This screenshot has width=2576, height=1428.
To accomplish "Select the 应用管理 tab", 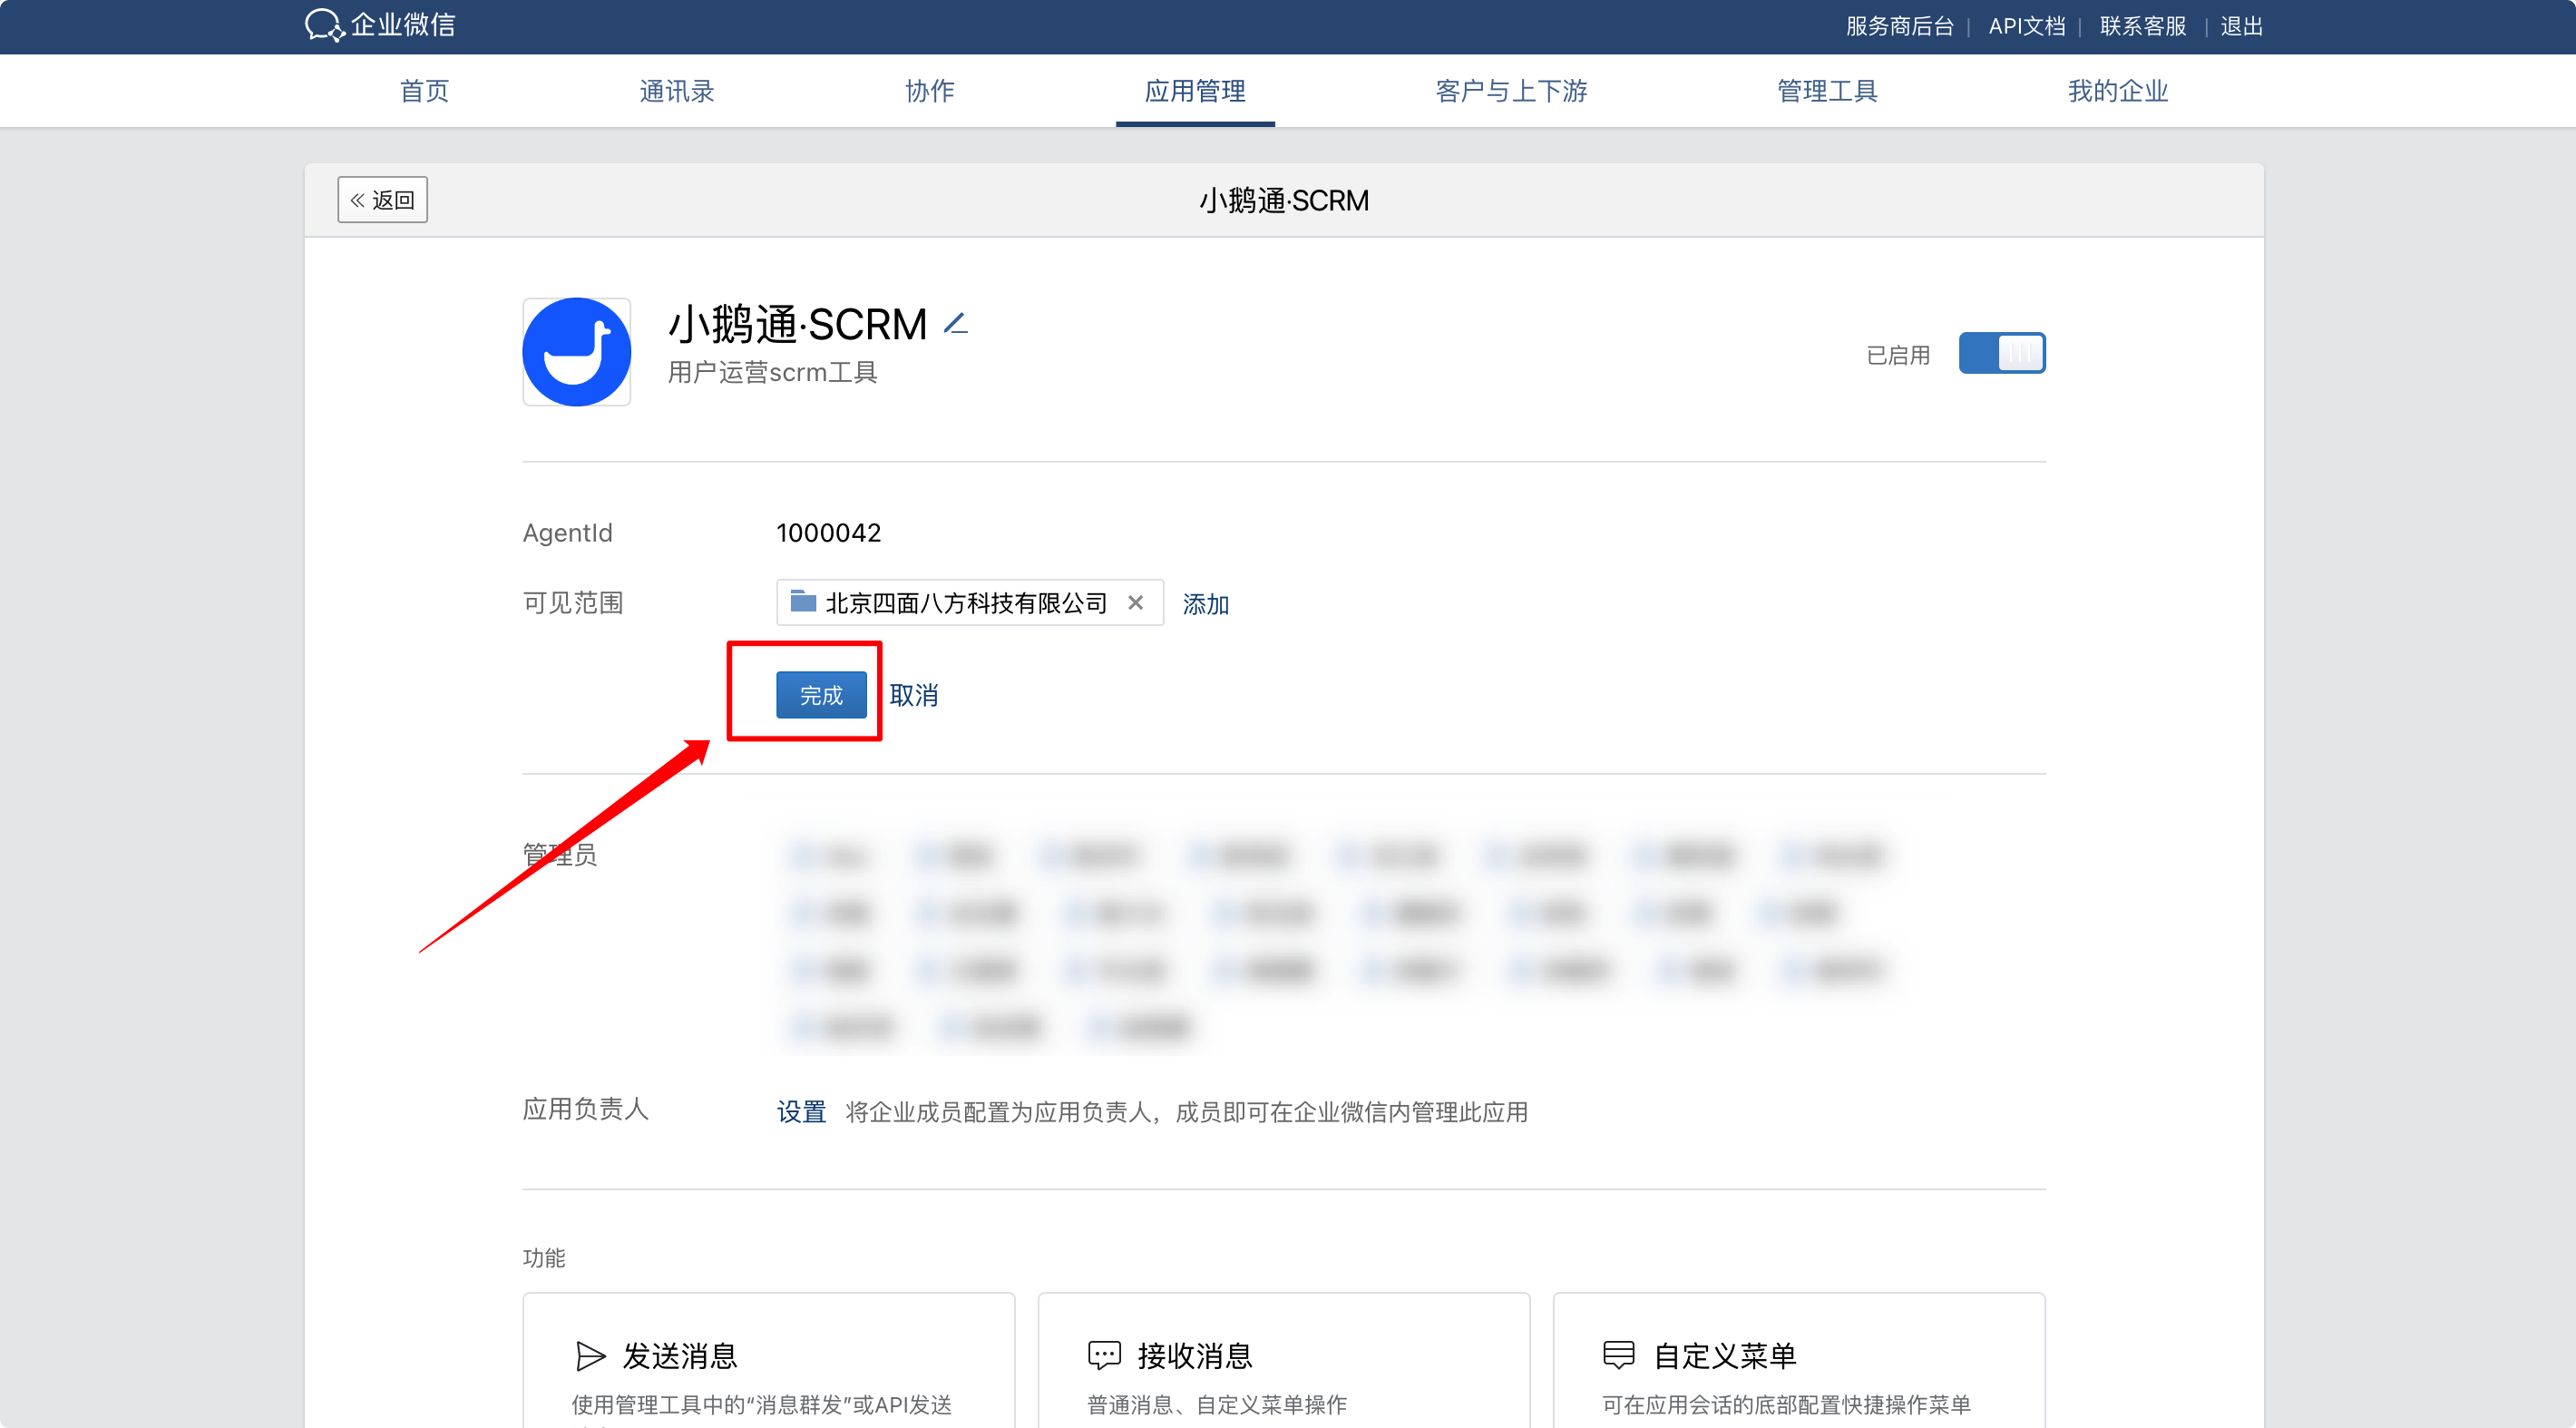I will pos(1196,91).
